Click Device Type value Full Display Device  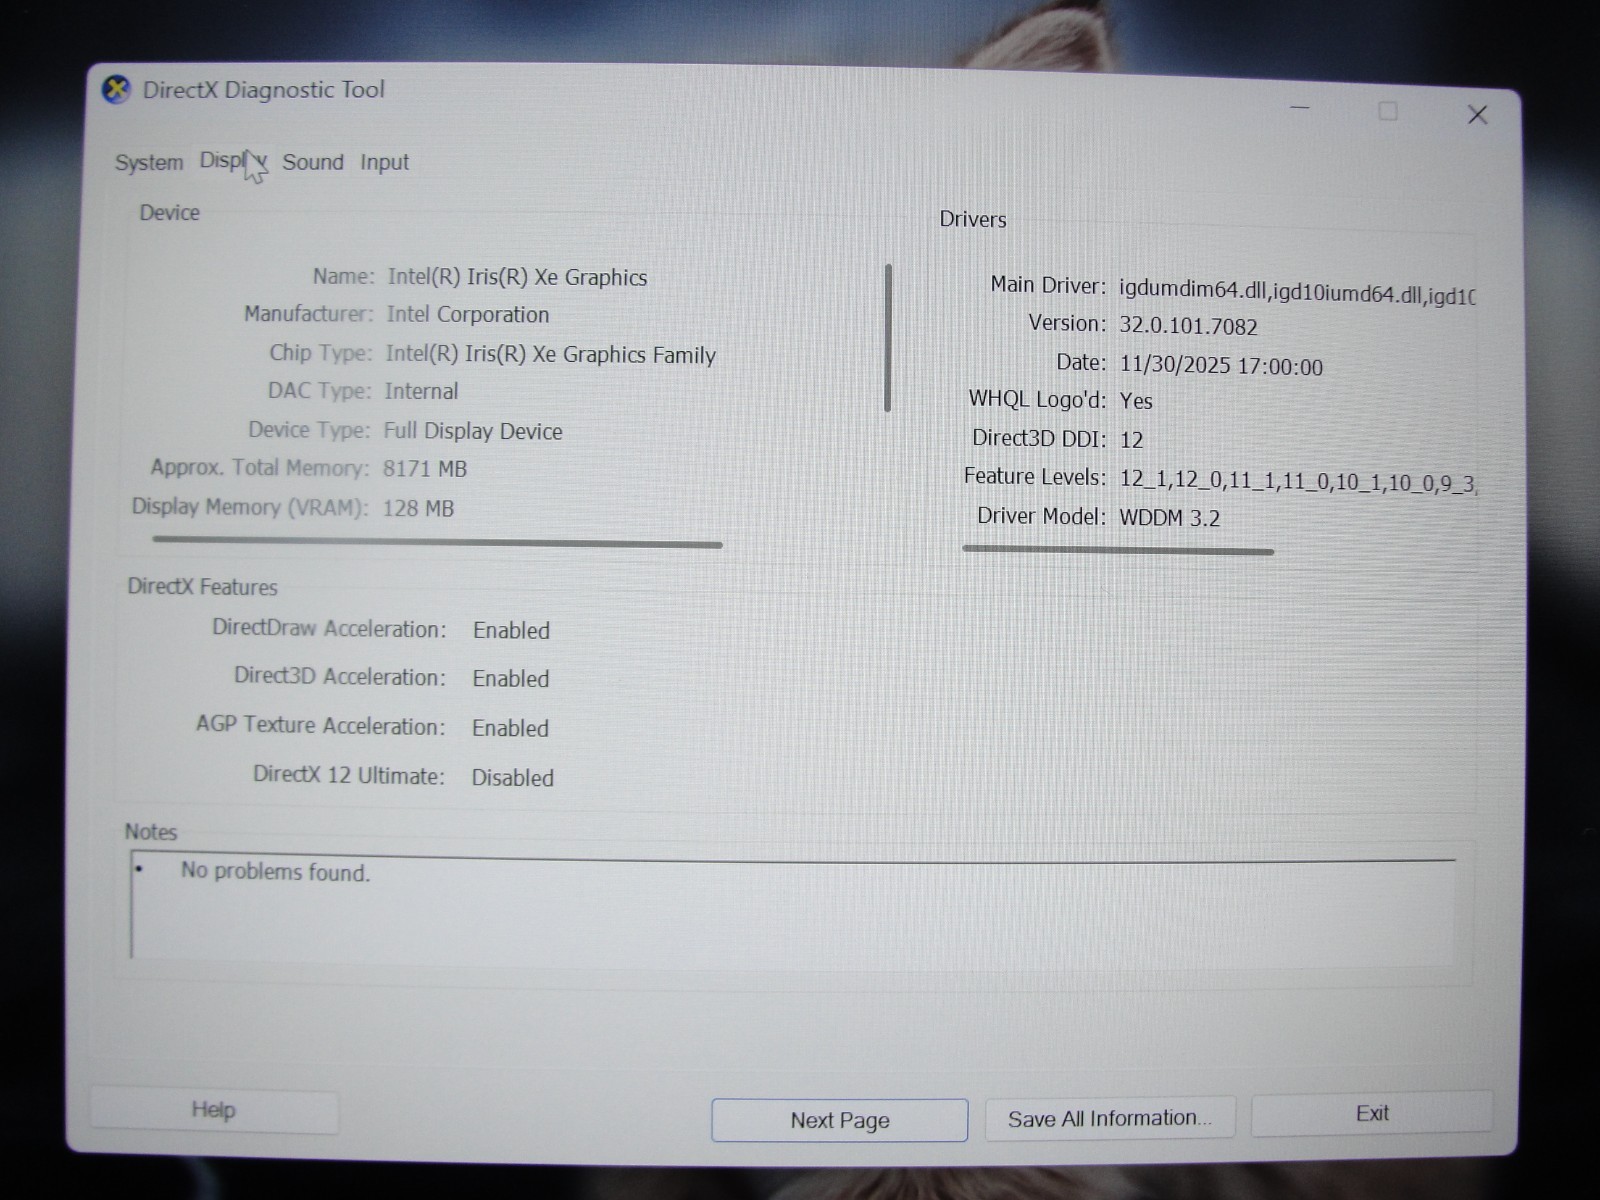coord(473,431)
